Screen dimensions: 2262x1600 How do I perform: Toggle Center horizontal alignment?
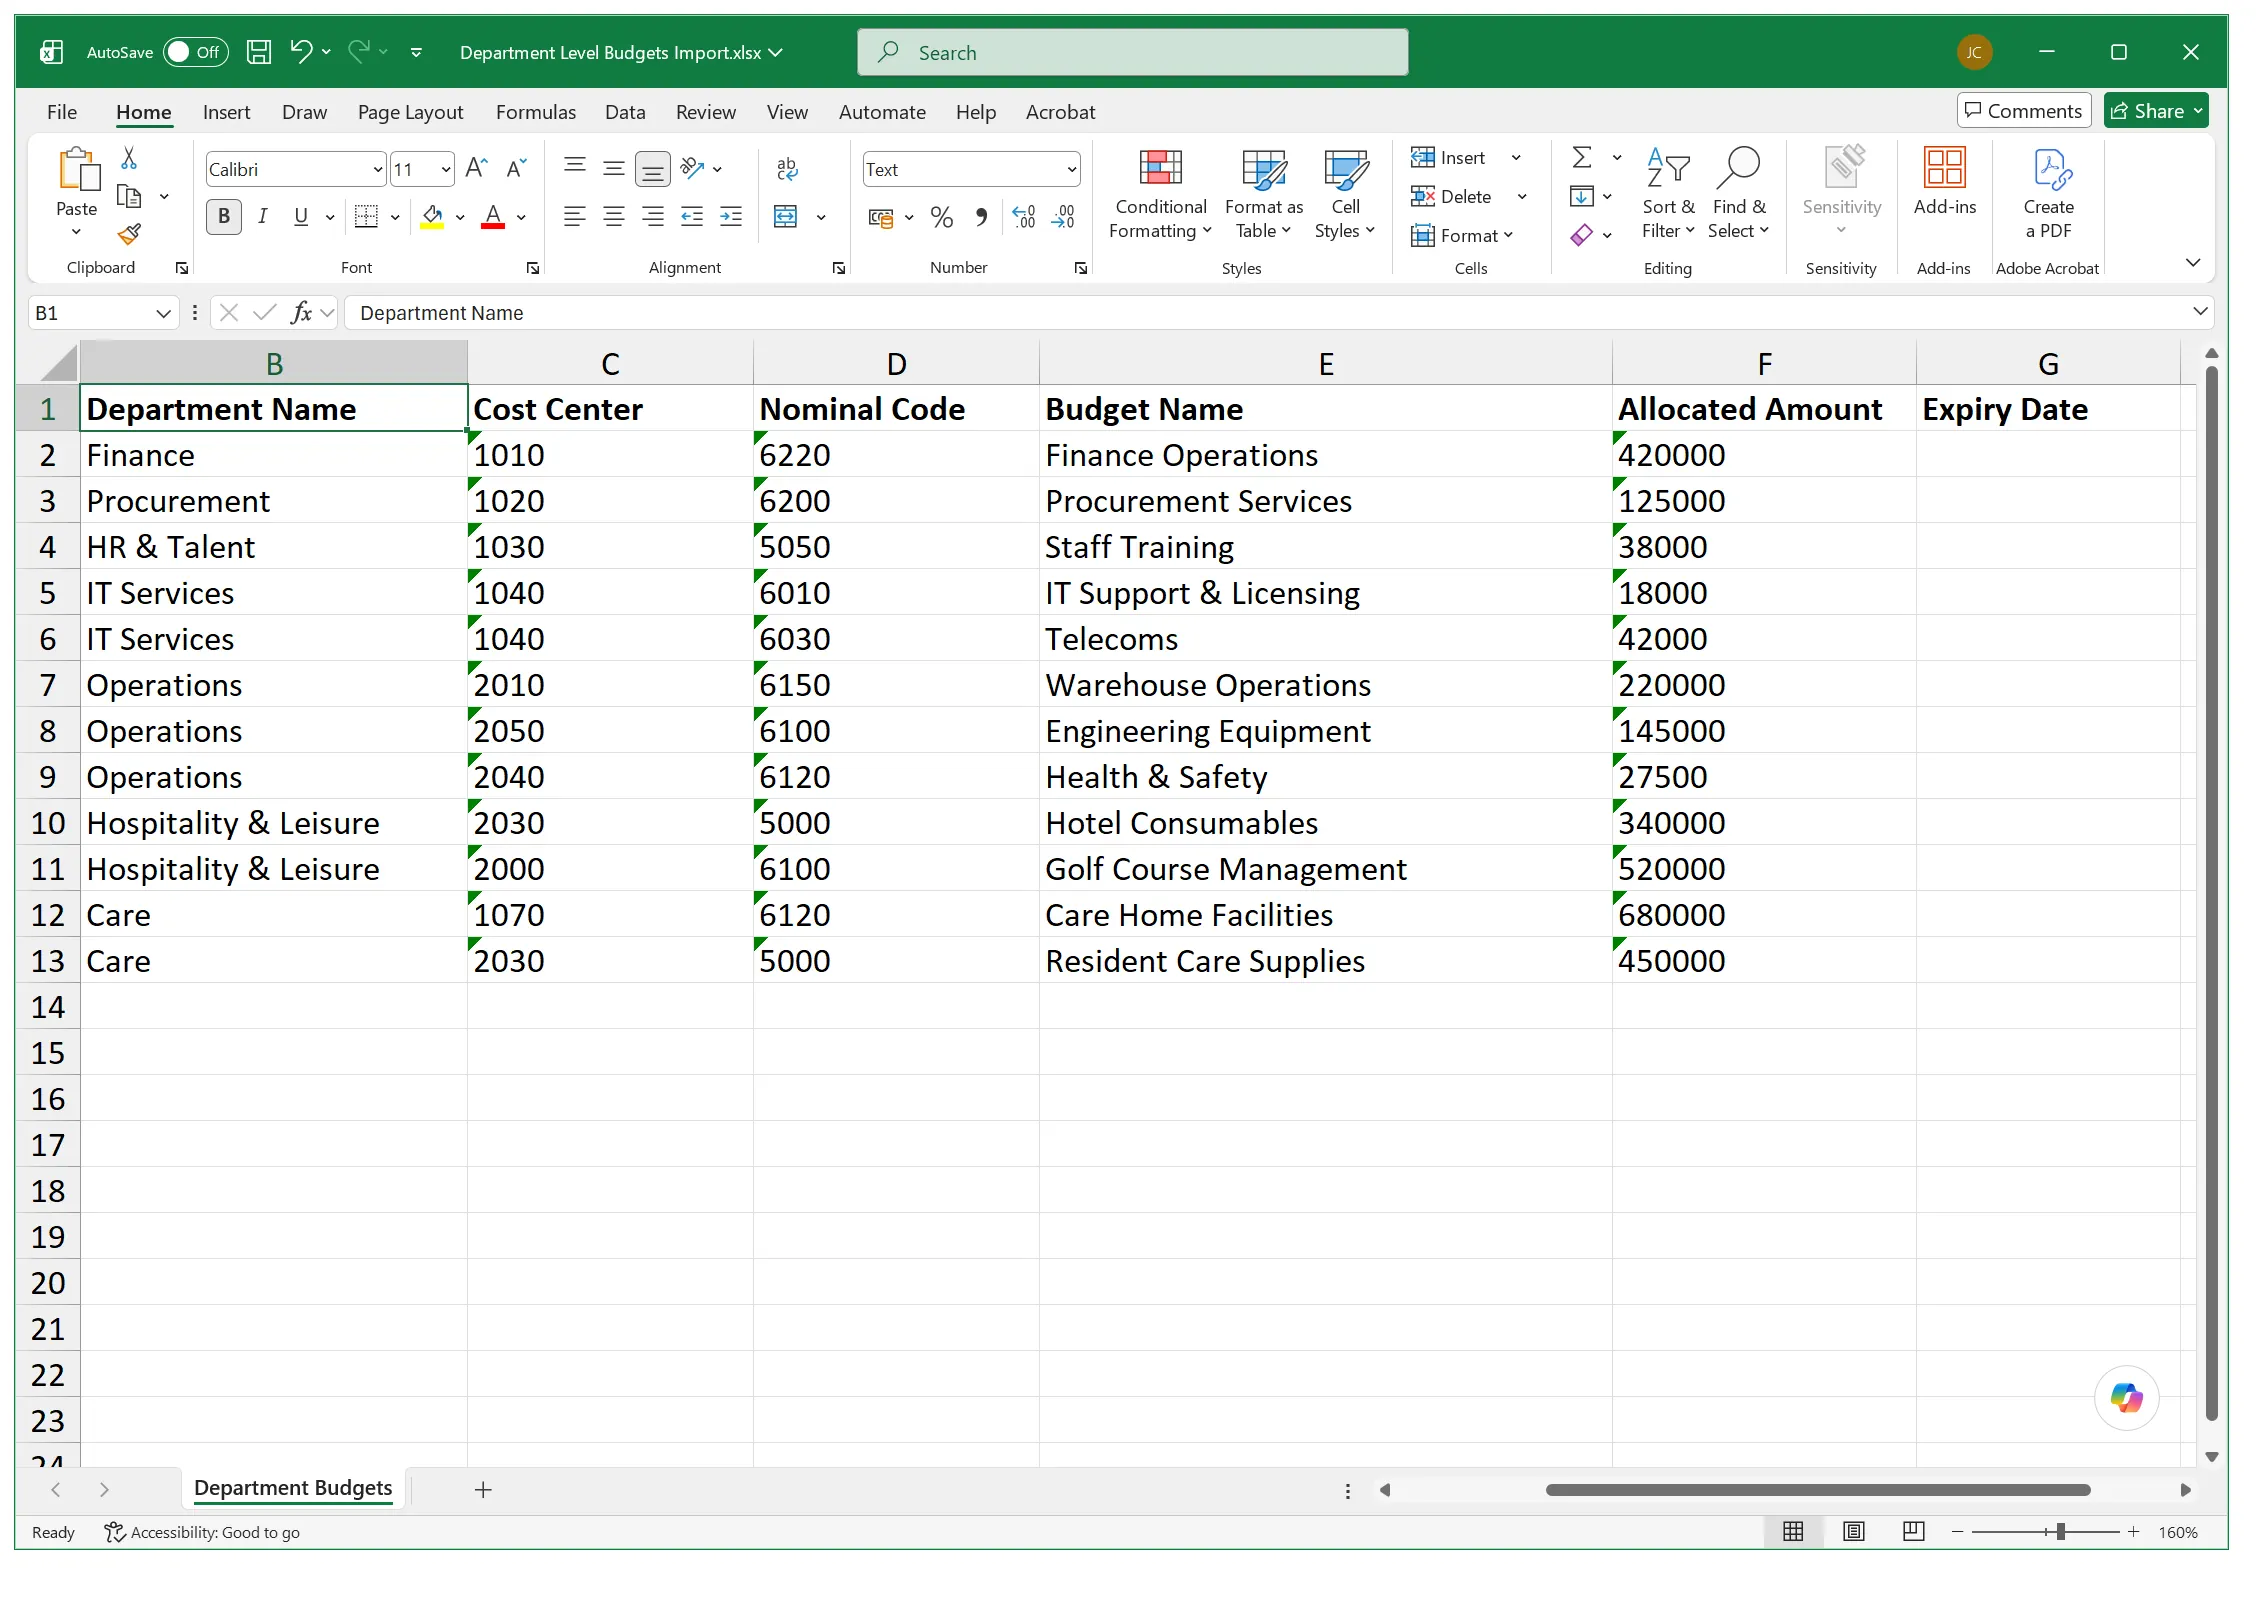coord(614,217)
